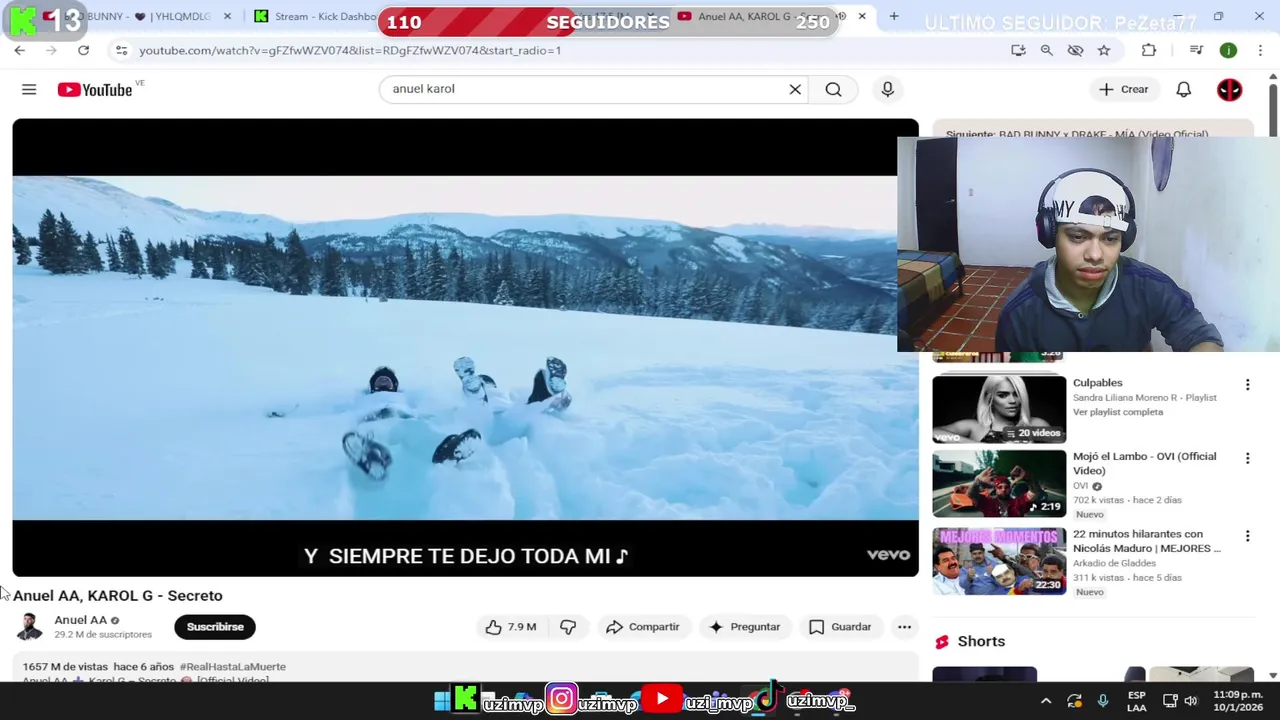Click the Mojó el Lambo thumbnail
This screenshot has height=720, width=1280.
(x=999, y=483)
